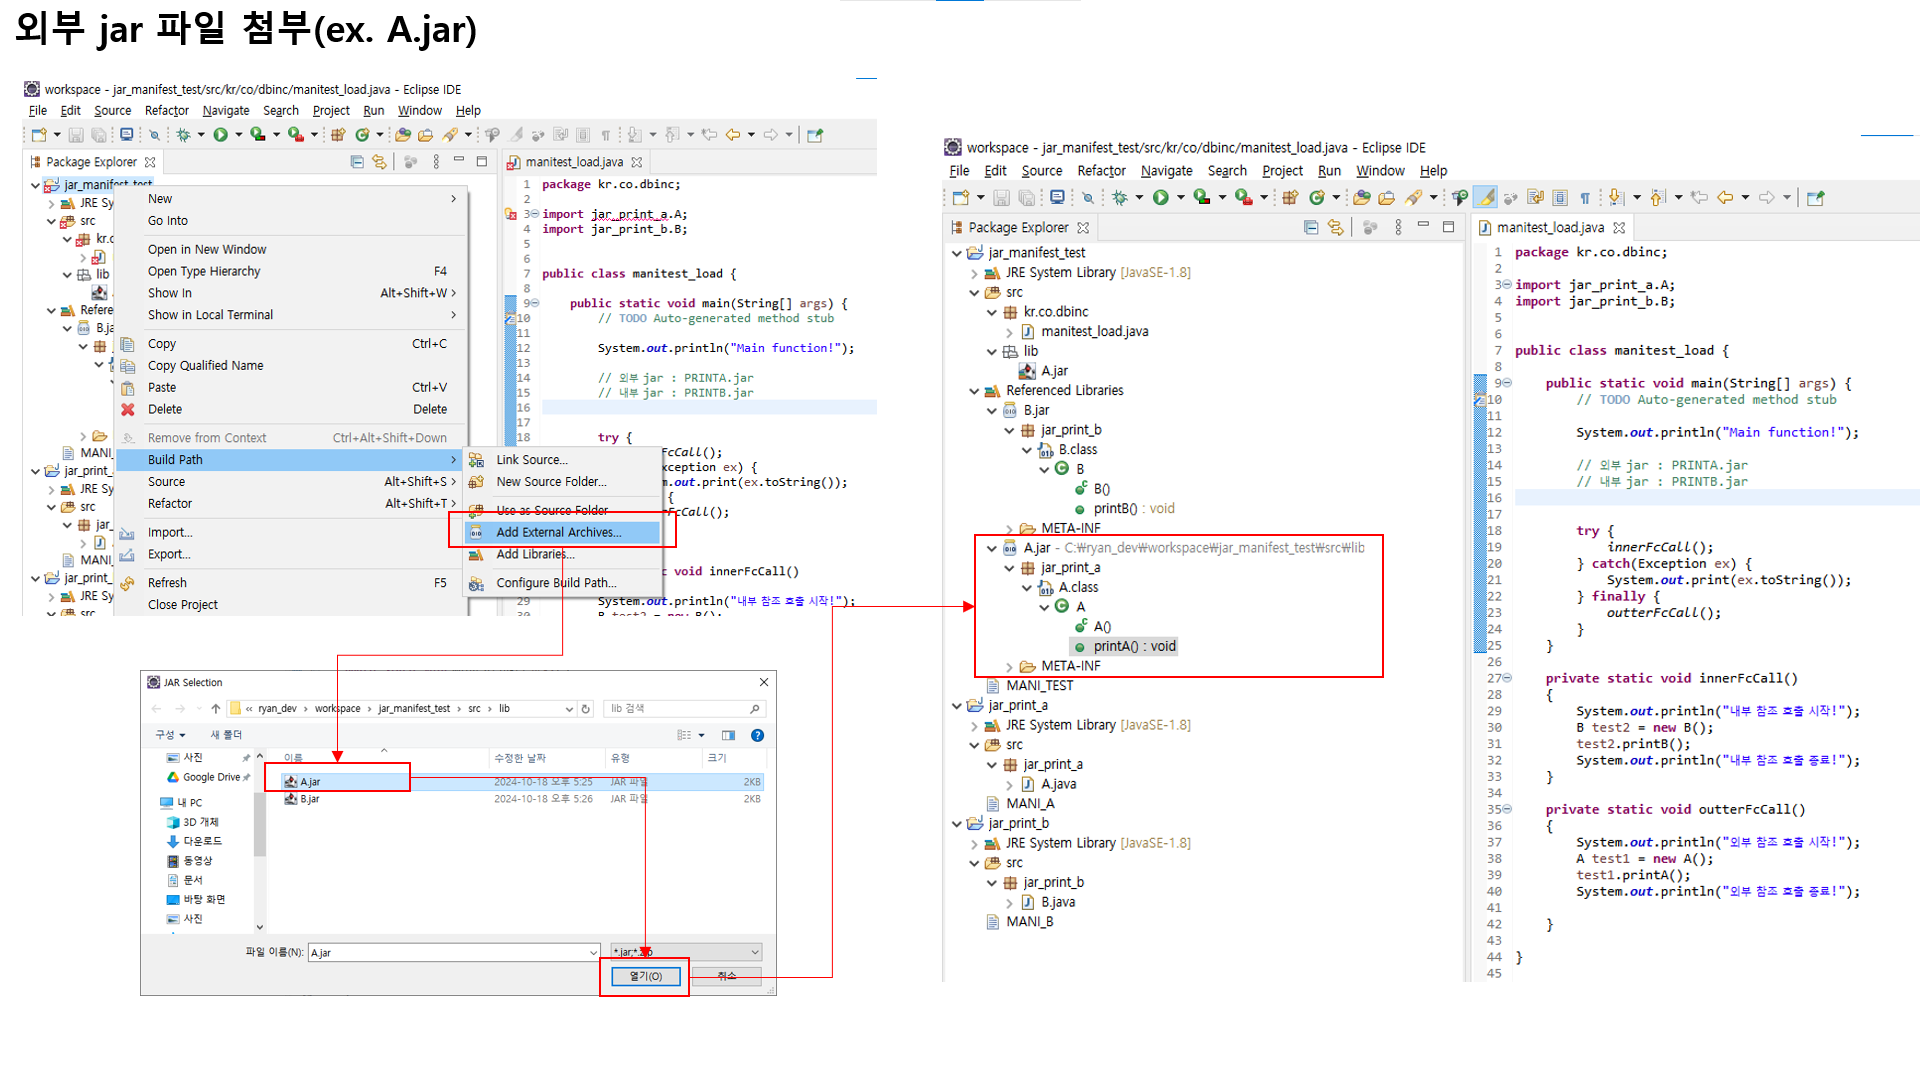The image size is (1920, 1080).
Task: Click the help question mark in JAR Selection
Action: (x=757, y=735)
